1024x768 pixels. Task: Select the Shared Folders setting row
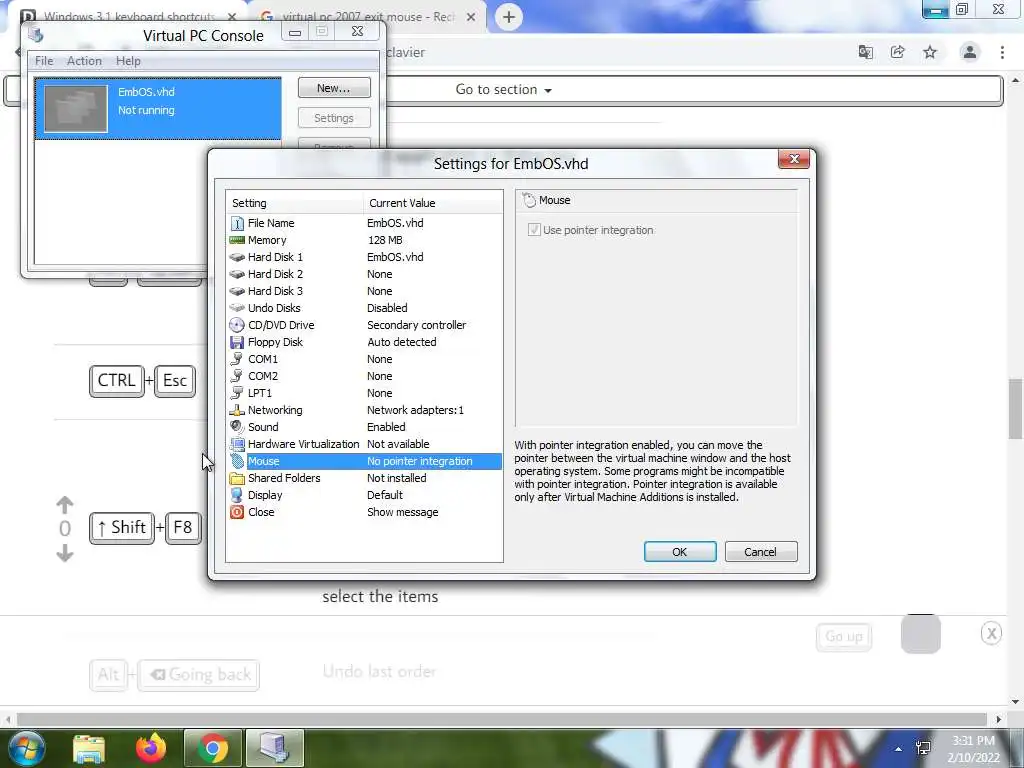click(x=364, y=478)
